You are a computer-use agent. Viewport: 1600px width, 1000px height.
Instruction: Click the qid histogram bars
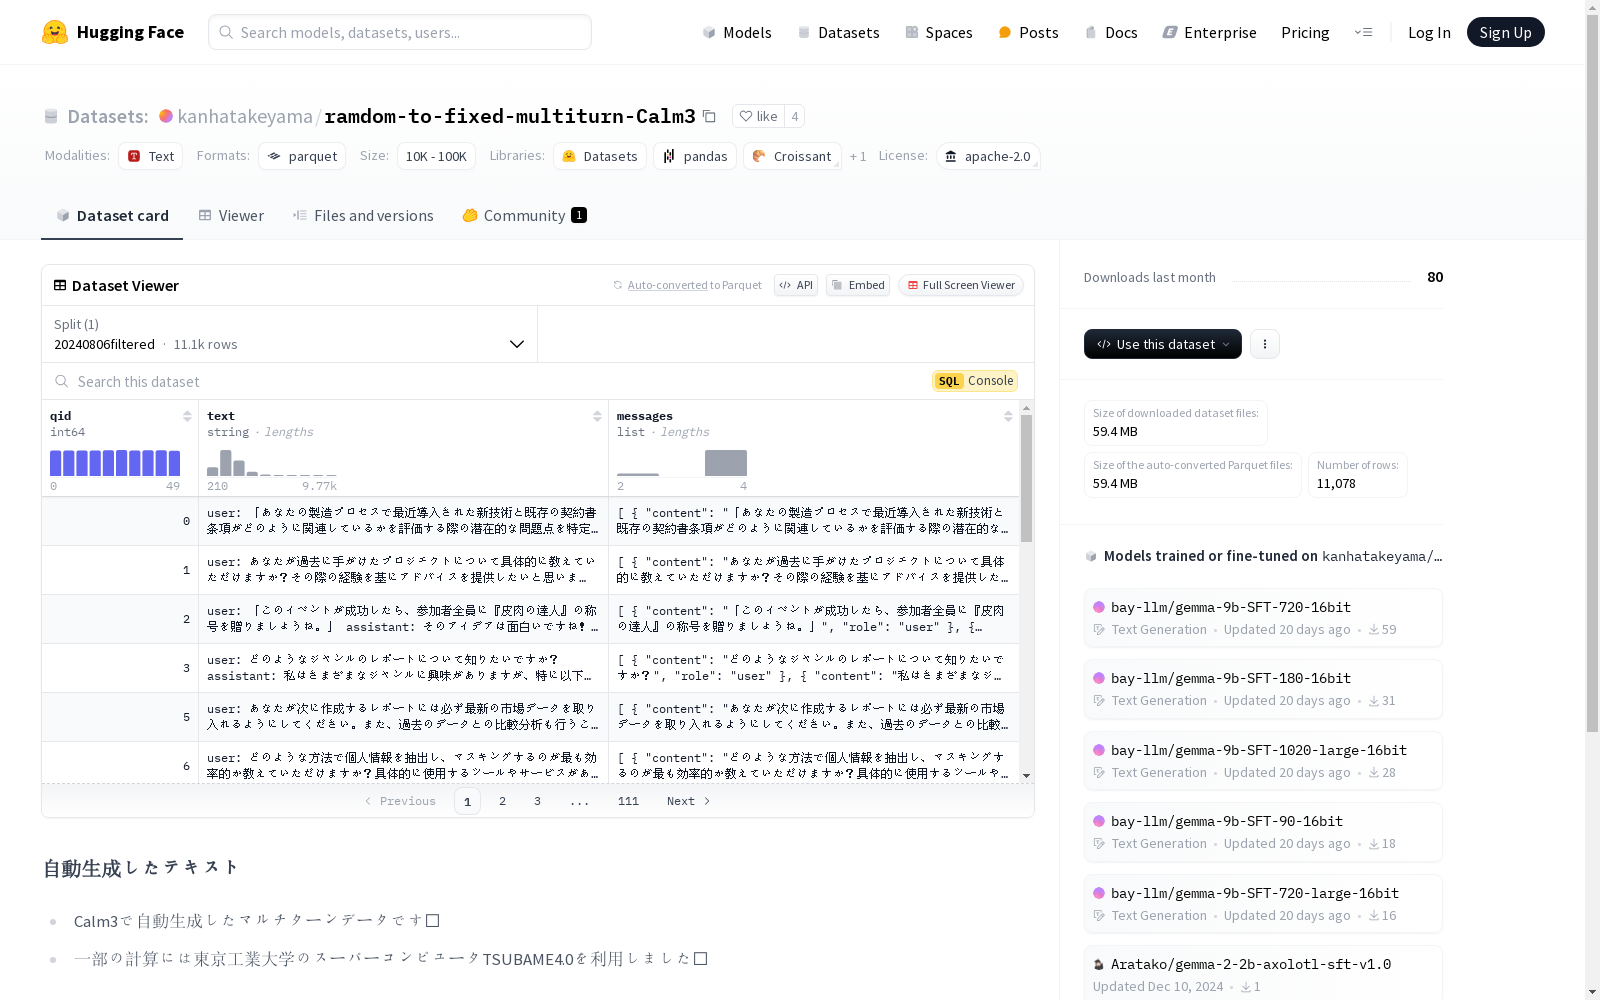pyautogui.click(x=115, y=463)
